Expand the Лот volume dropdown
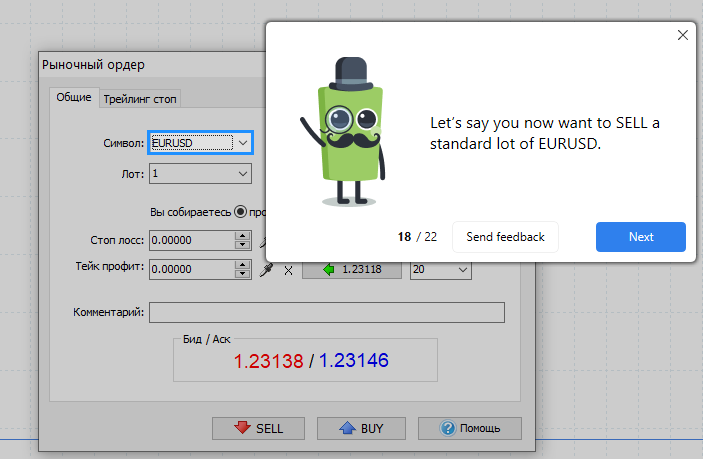 (242, 174)
